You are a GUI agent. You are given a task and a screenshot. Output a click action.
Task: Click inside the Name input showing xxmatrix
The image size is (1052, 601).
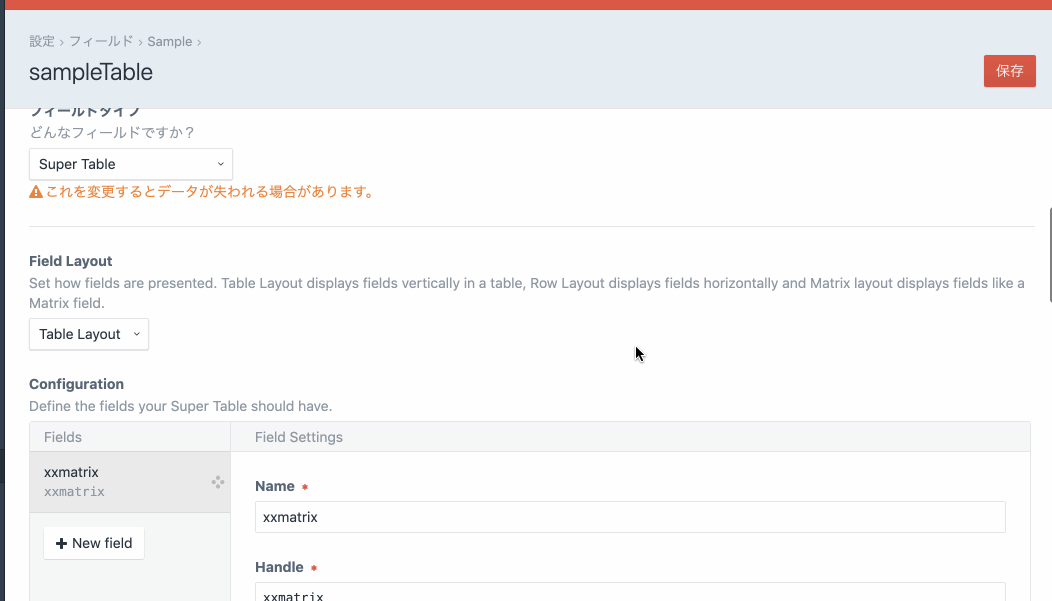tap(629, 516)
